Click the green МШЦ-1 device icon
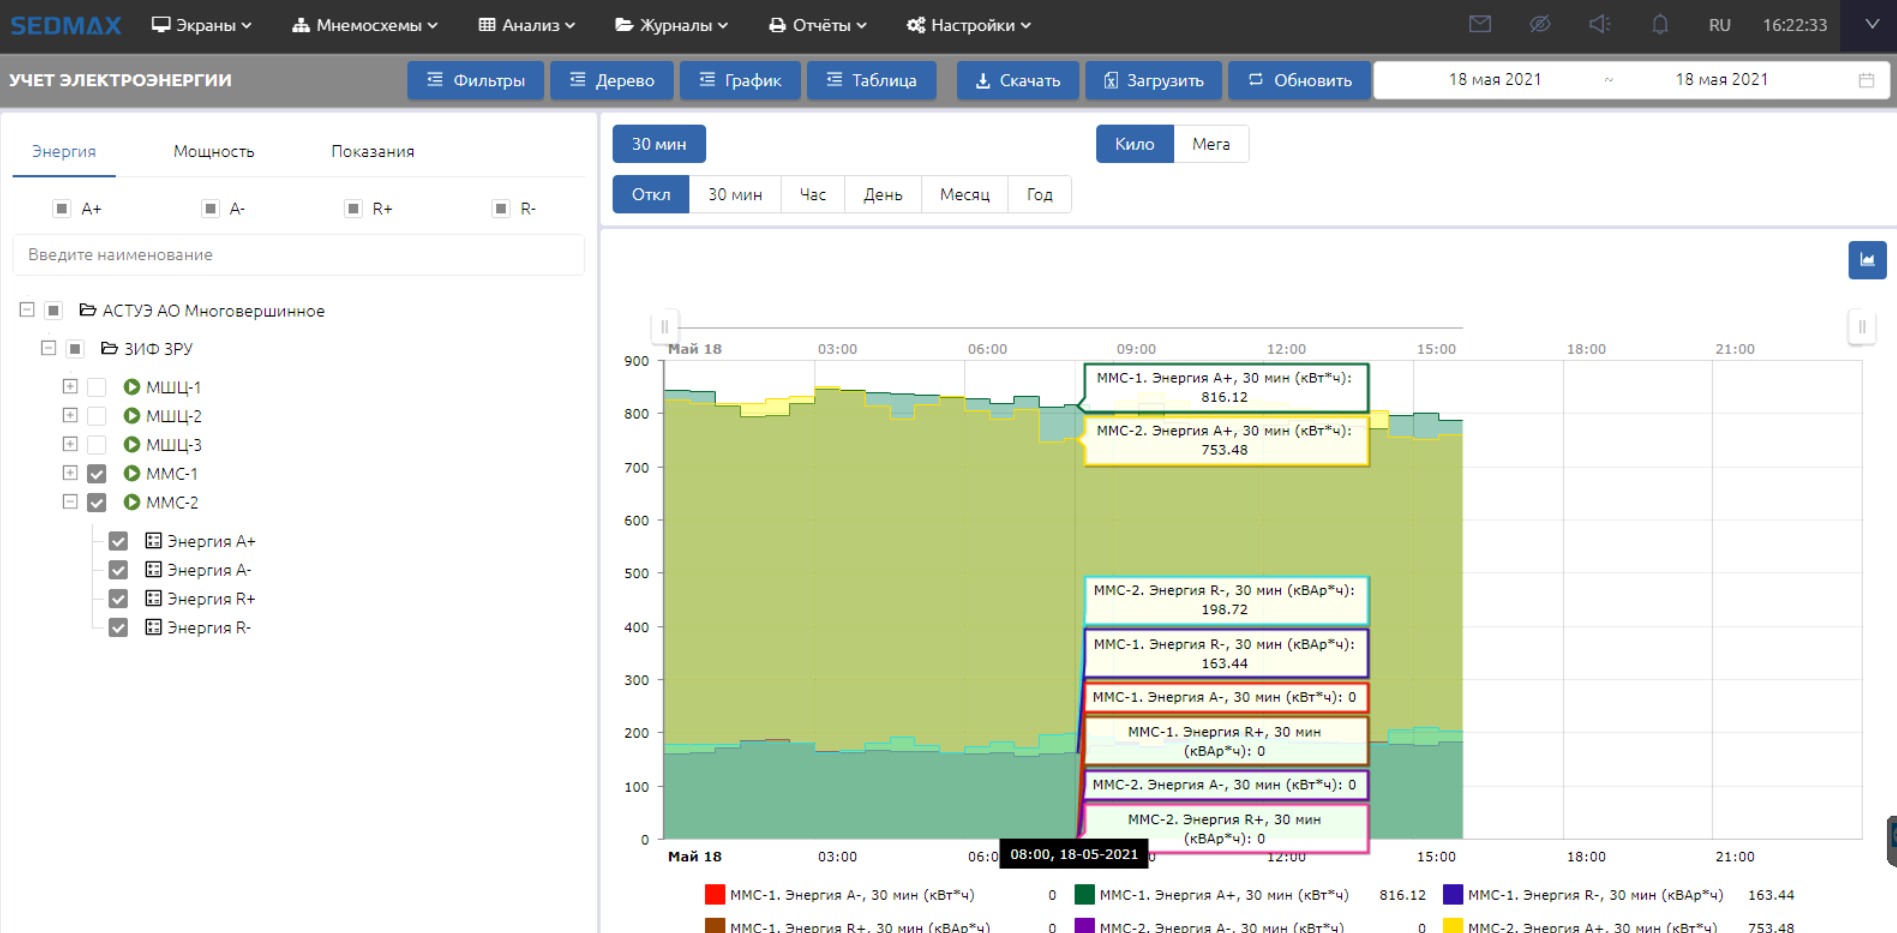The height and width of the screenshot is (933, 1897). point(131,387)
